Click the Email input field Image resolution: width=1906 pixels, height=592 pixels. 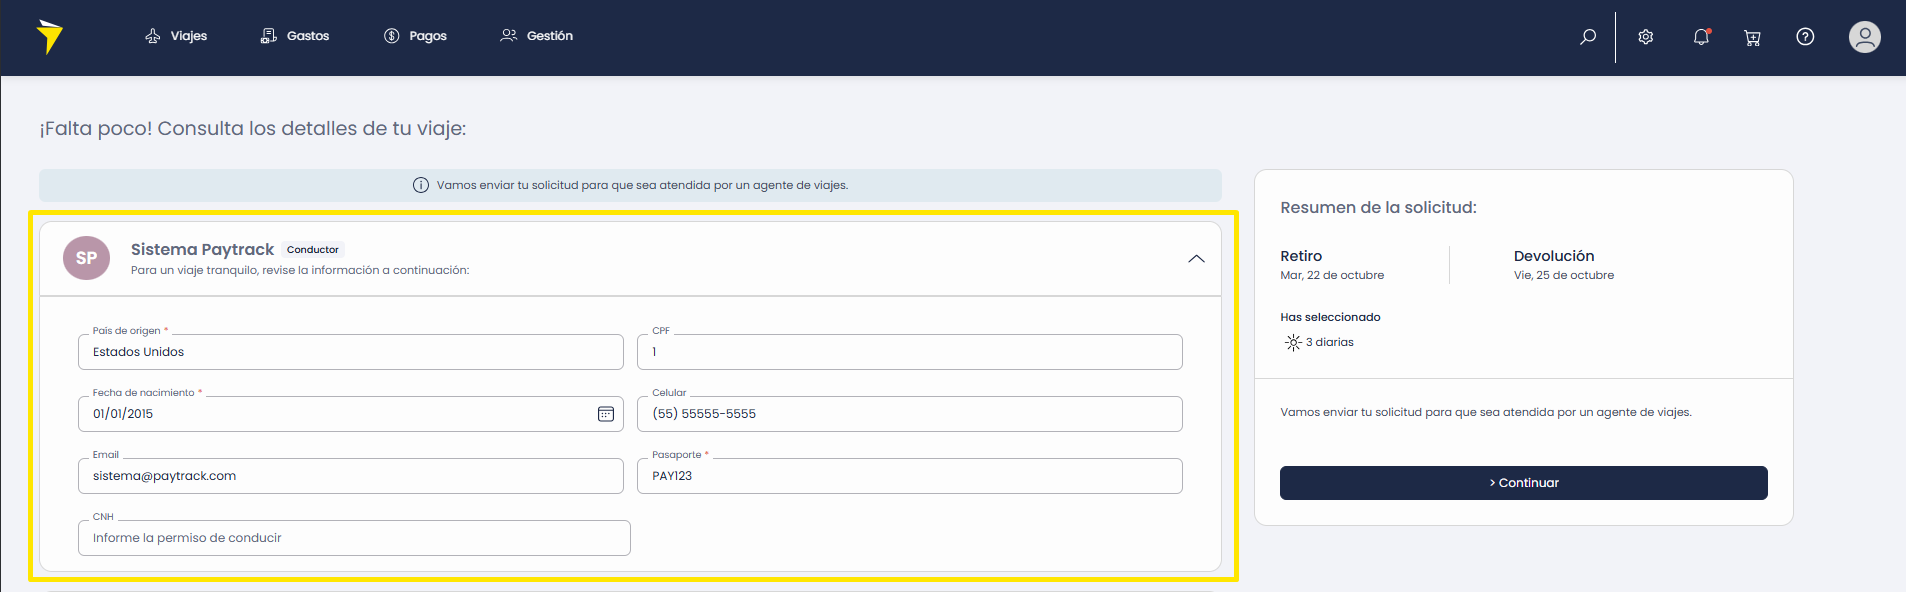point(351,476)
